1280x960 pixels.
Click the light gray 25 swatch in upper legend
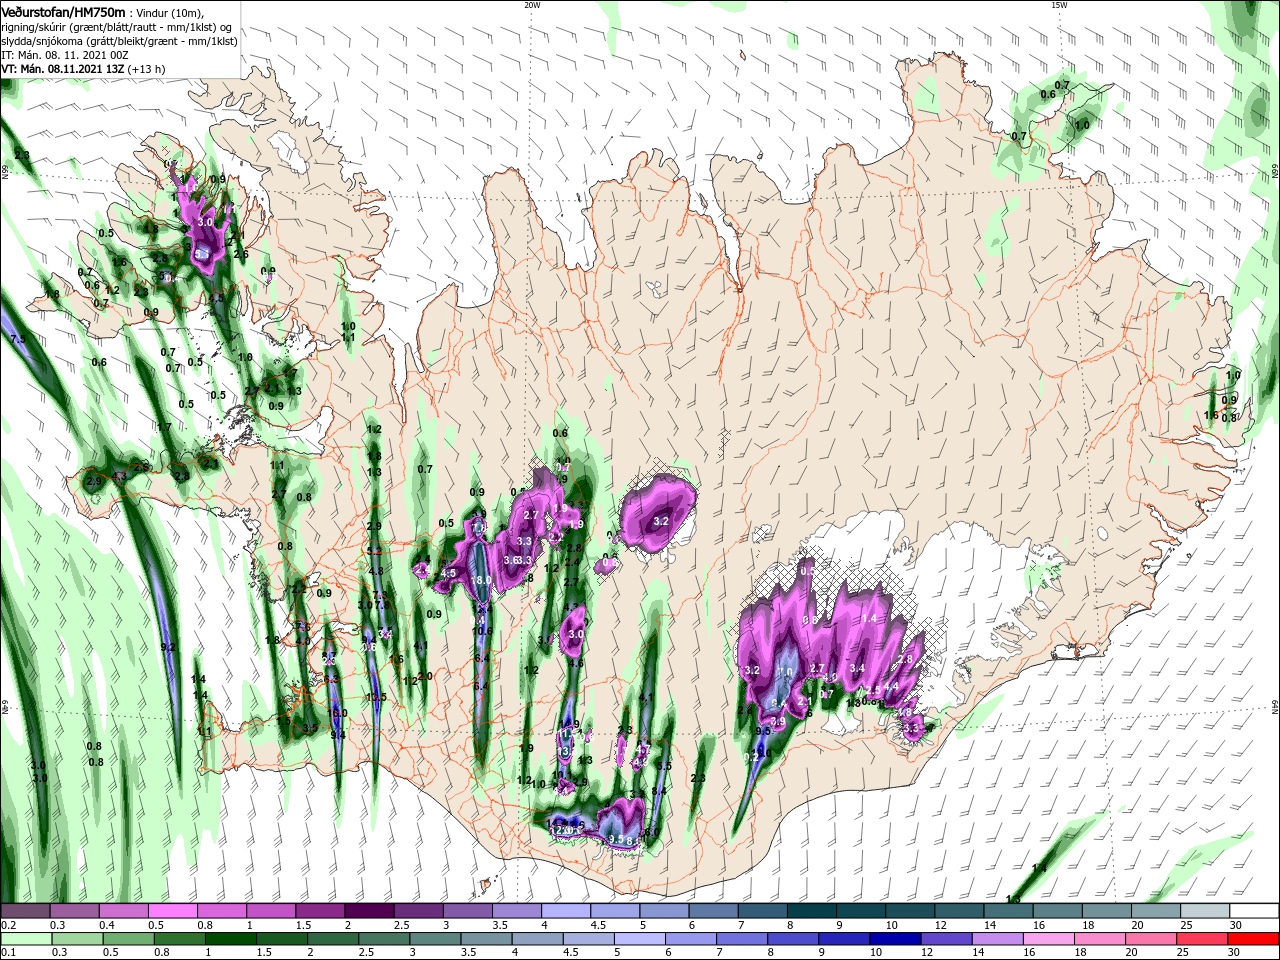[1204, 910]
